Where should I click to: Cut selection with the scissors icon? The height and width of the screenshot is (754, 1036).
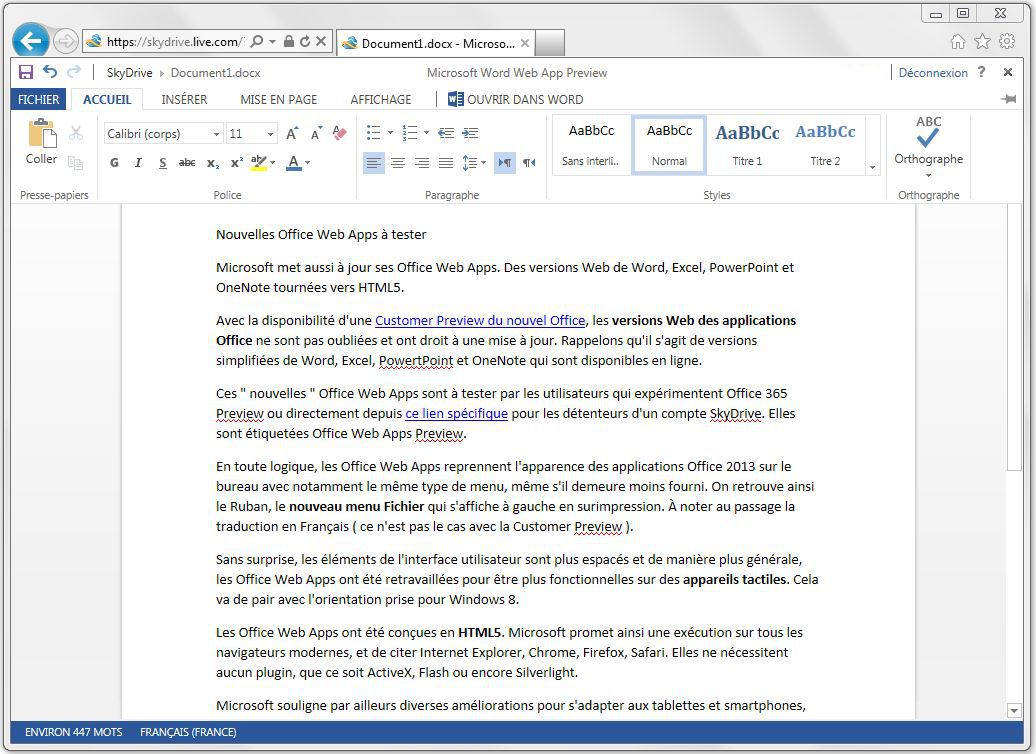pos(76,133)
